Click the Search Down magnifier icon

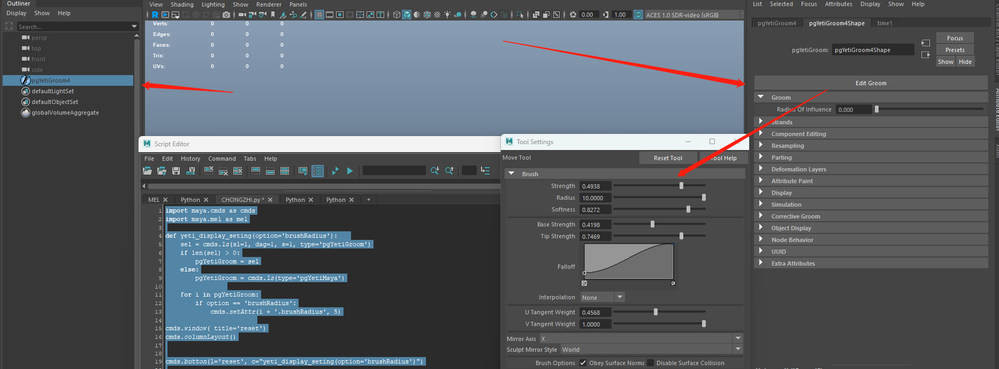(x=435, y=171)
